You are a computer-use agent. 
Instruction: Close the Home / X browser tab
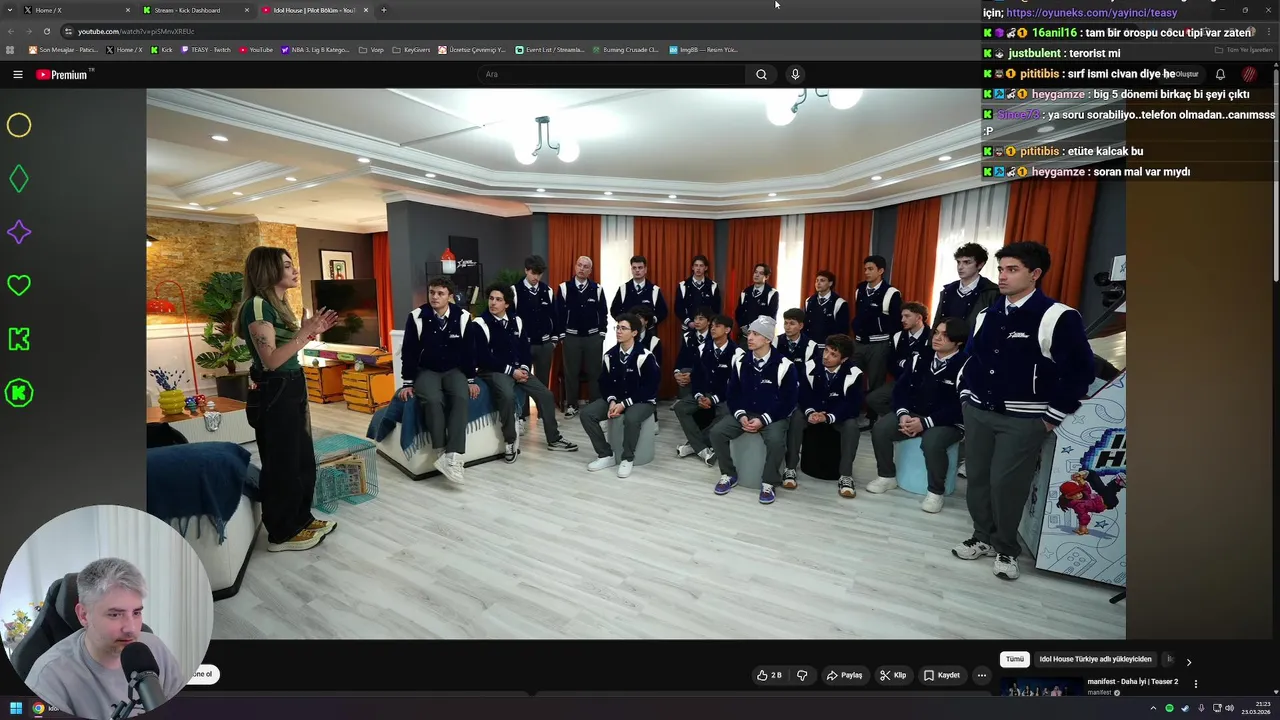coord(128,10)
